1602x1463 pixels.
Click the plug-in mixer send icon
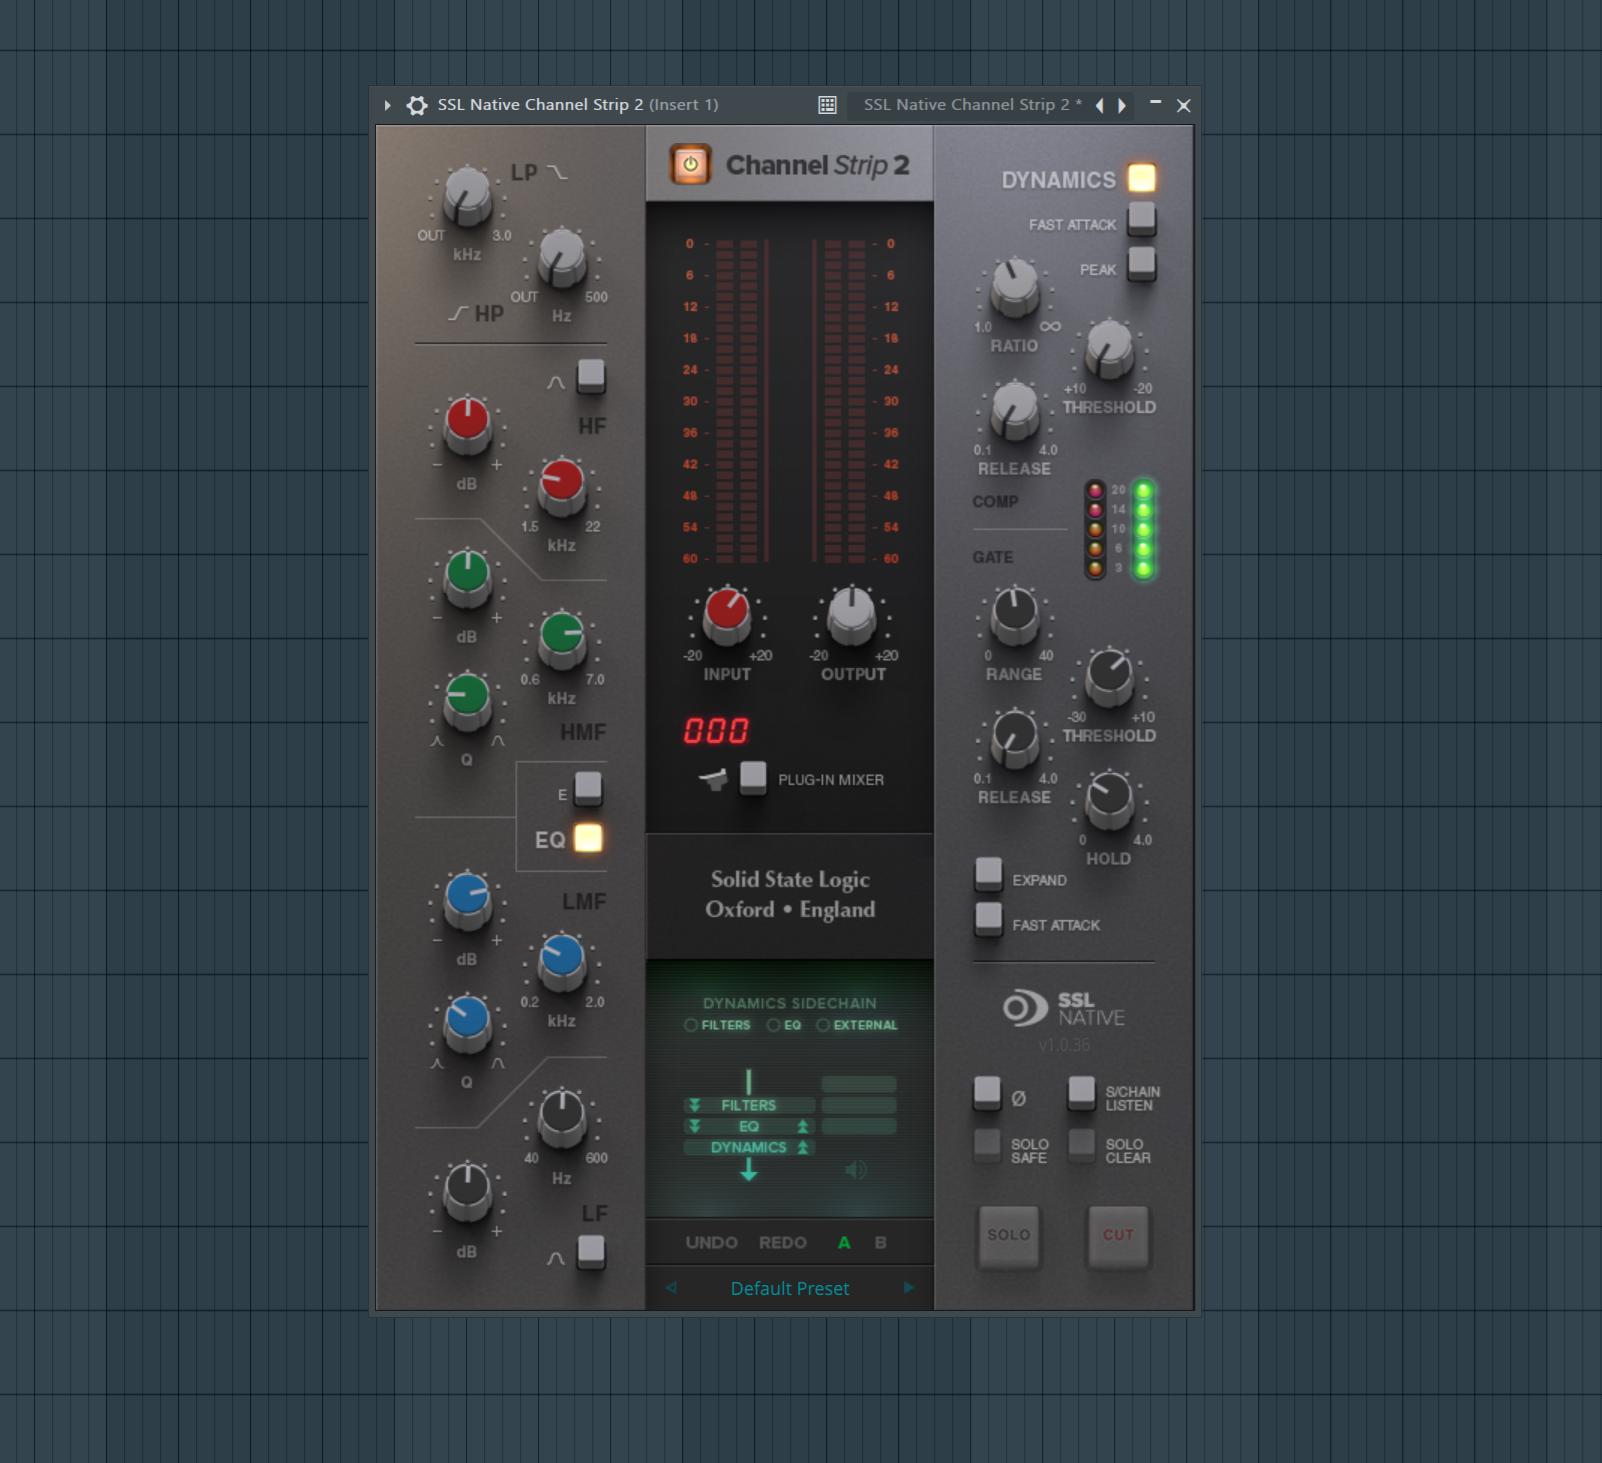pos(713,780)
